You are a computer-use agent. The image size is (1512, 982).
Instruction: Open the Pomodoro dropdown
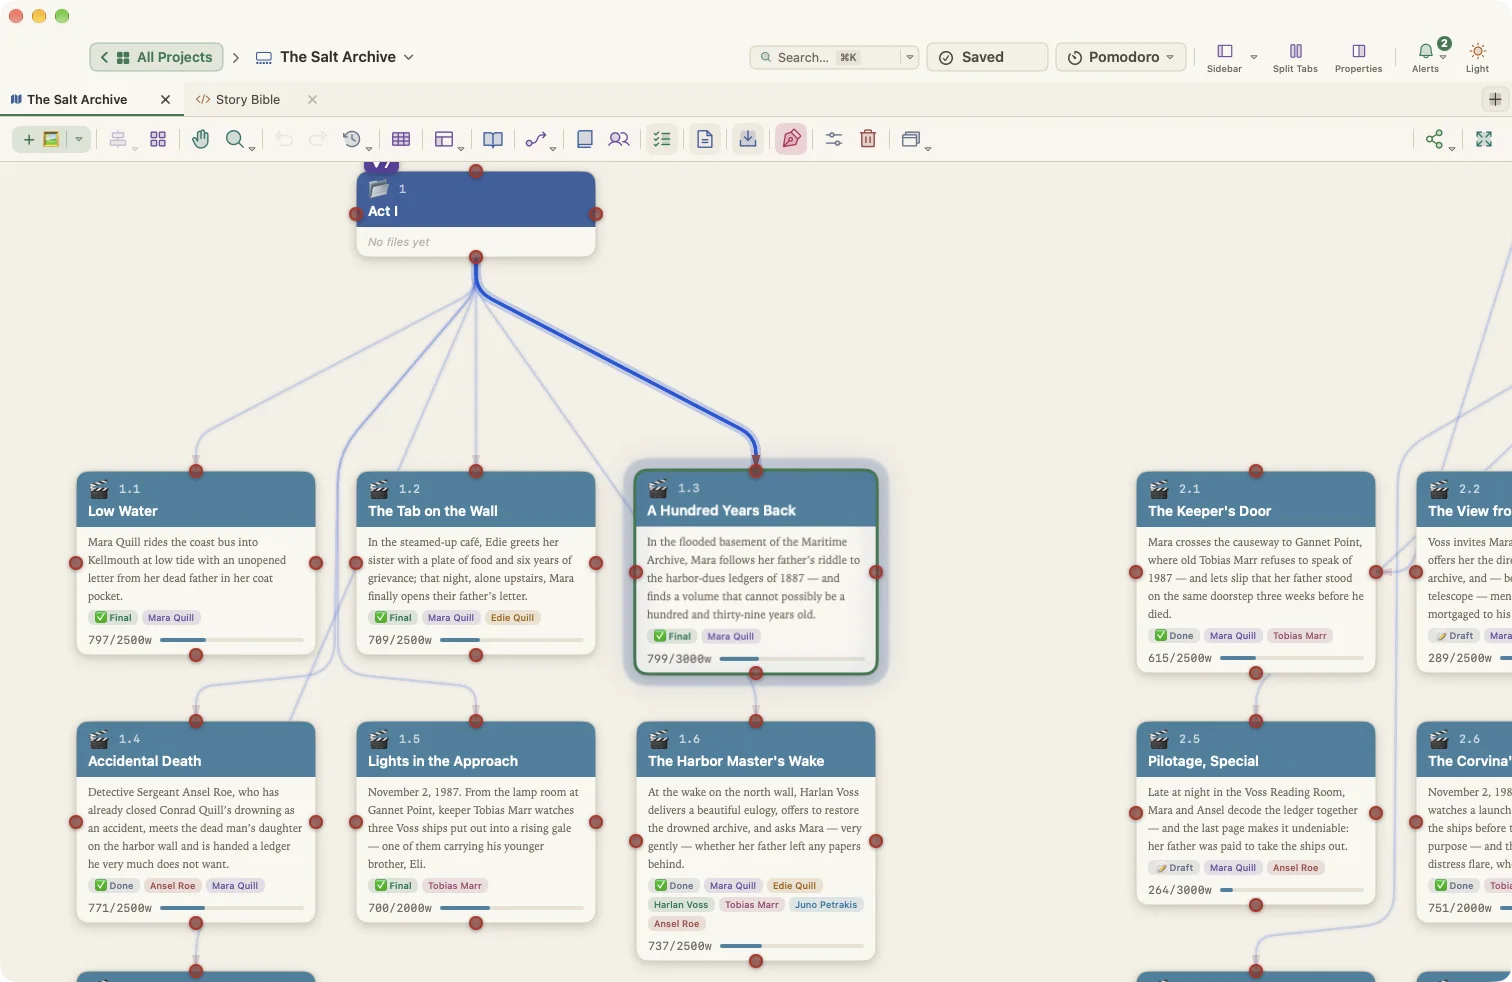(1121, 57)
